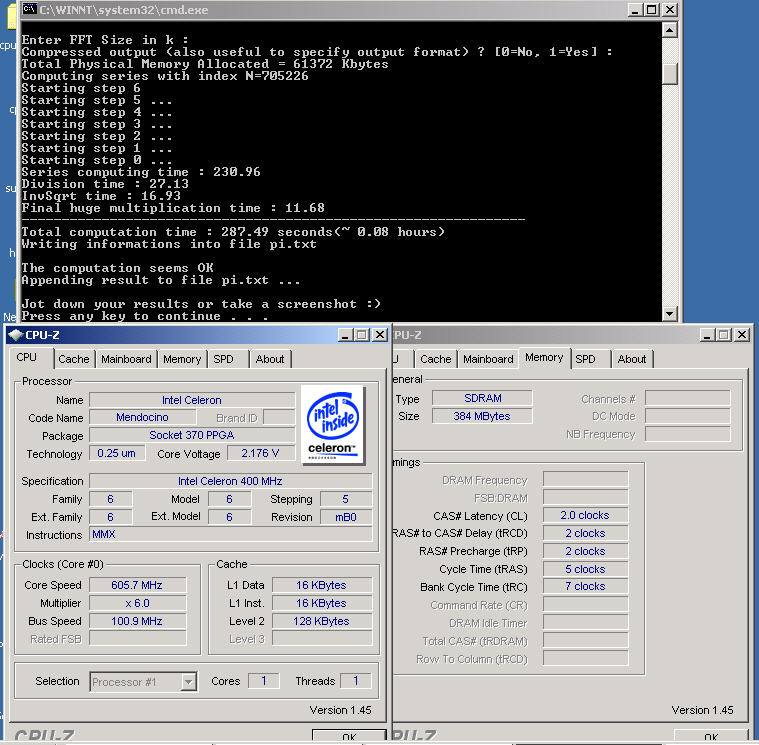Image resolution: width=759 pixels, height=745 pixels.
Task: Click the Code Name value 'Mendocino'
Action: click(143, 417)
